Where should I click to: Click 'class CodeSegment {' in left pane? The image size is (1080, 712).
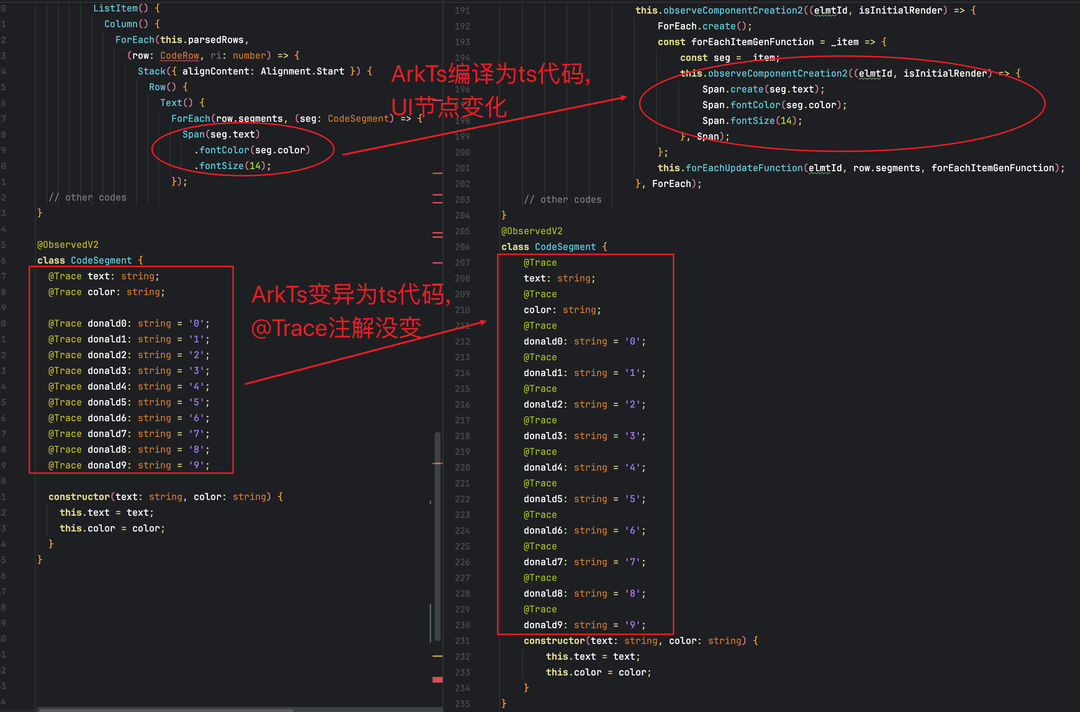point(90,260)
